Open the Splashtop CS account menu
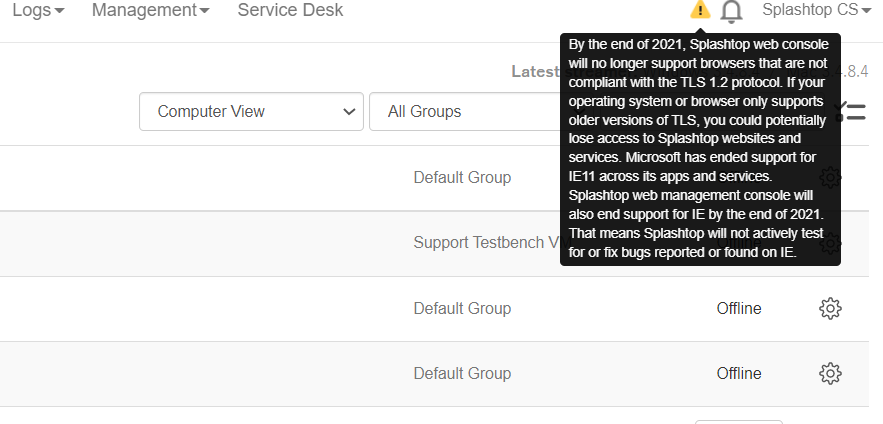Viewport: 883px width, 424px height. click(816, 10)
